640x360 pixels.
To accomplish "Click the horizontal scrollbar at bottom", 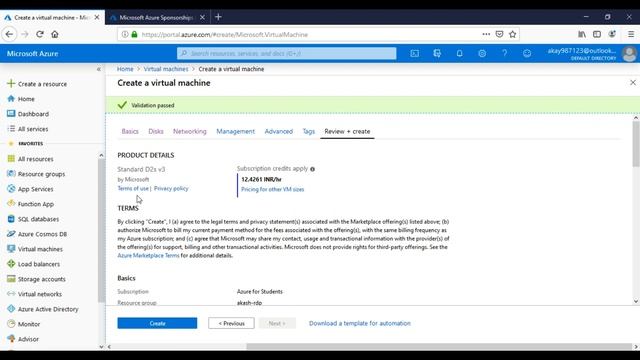I will [x=439, y=347].
